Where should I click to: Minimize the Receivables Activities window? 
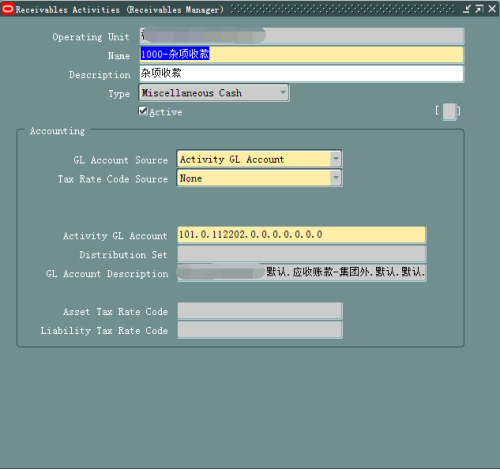coord(467,9)
